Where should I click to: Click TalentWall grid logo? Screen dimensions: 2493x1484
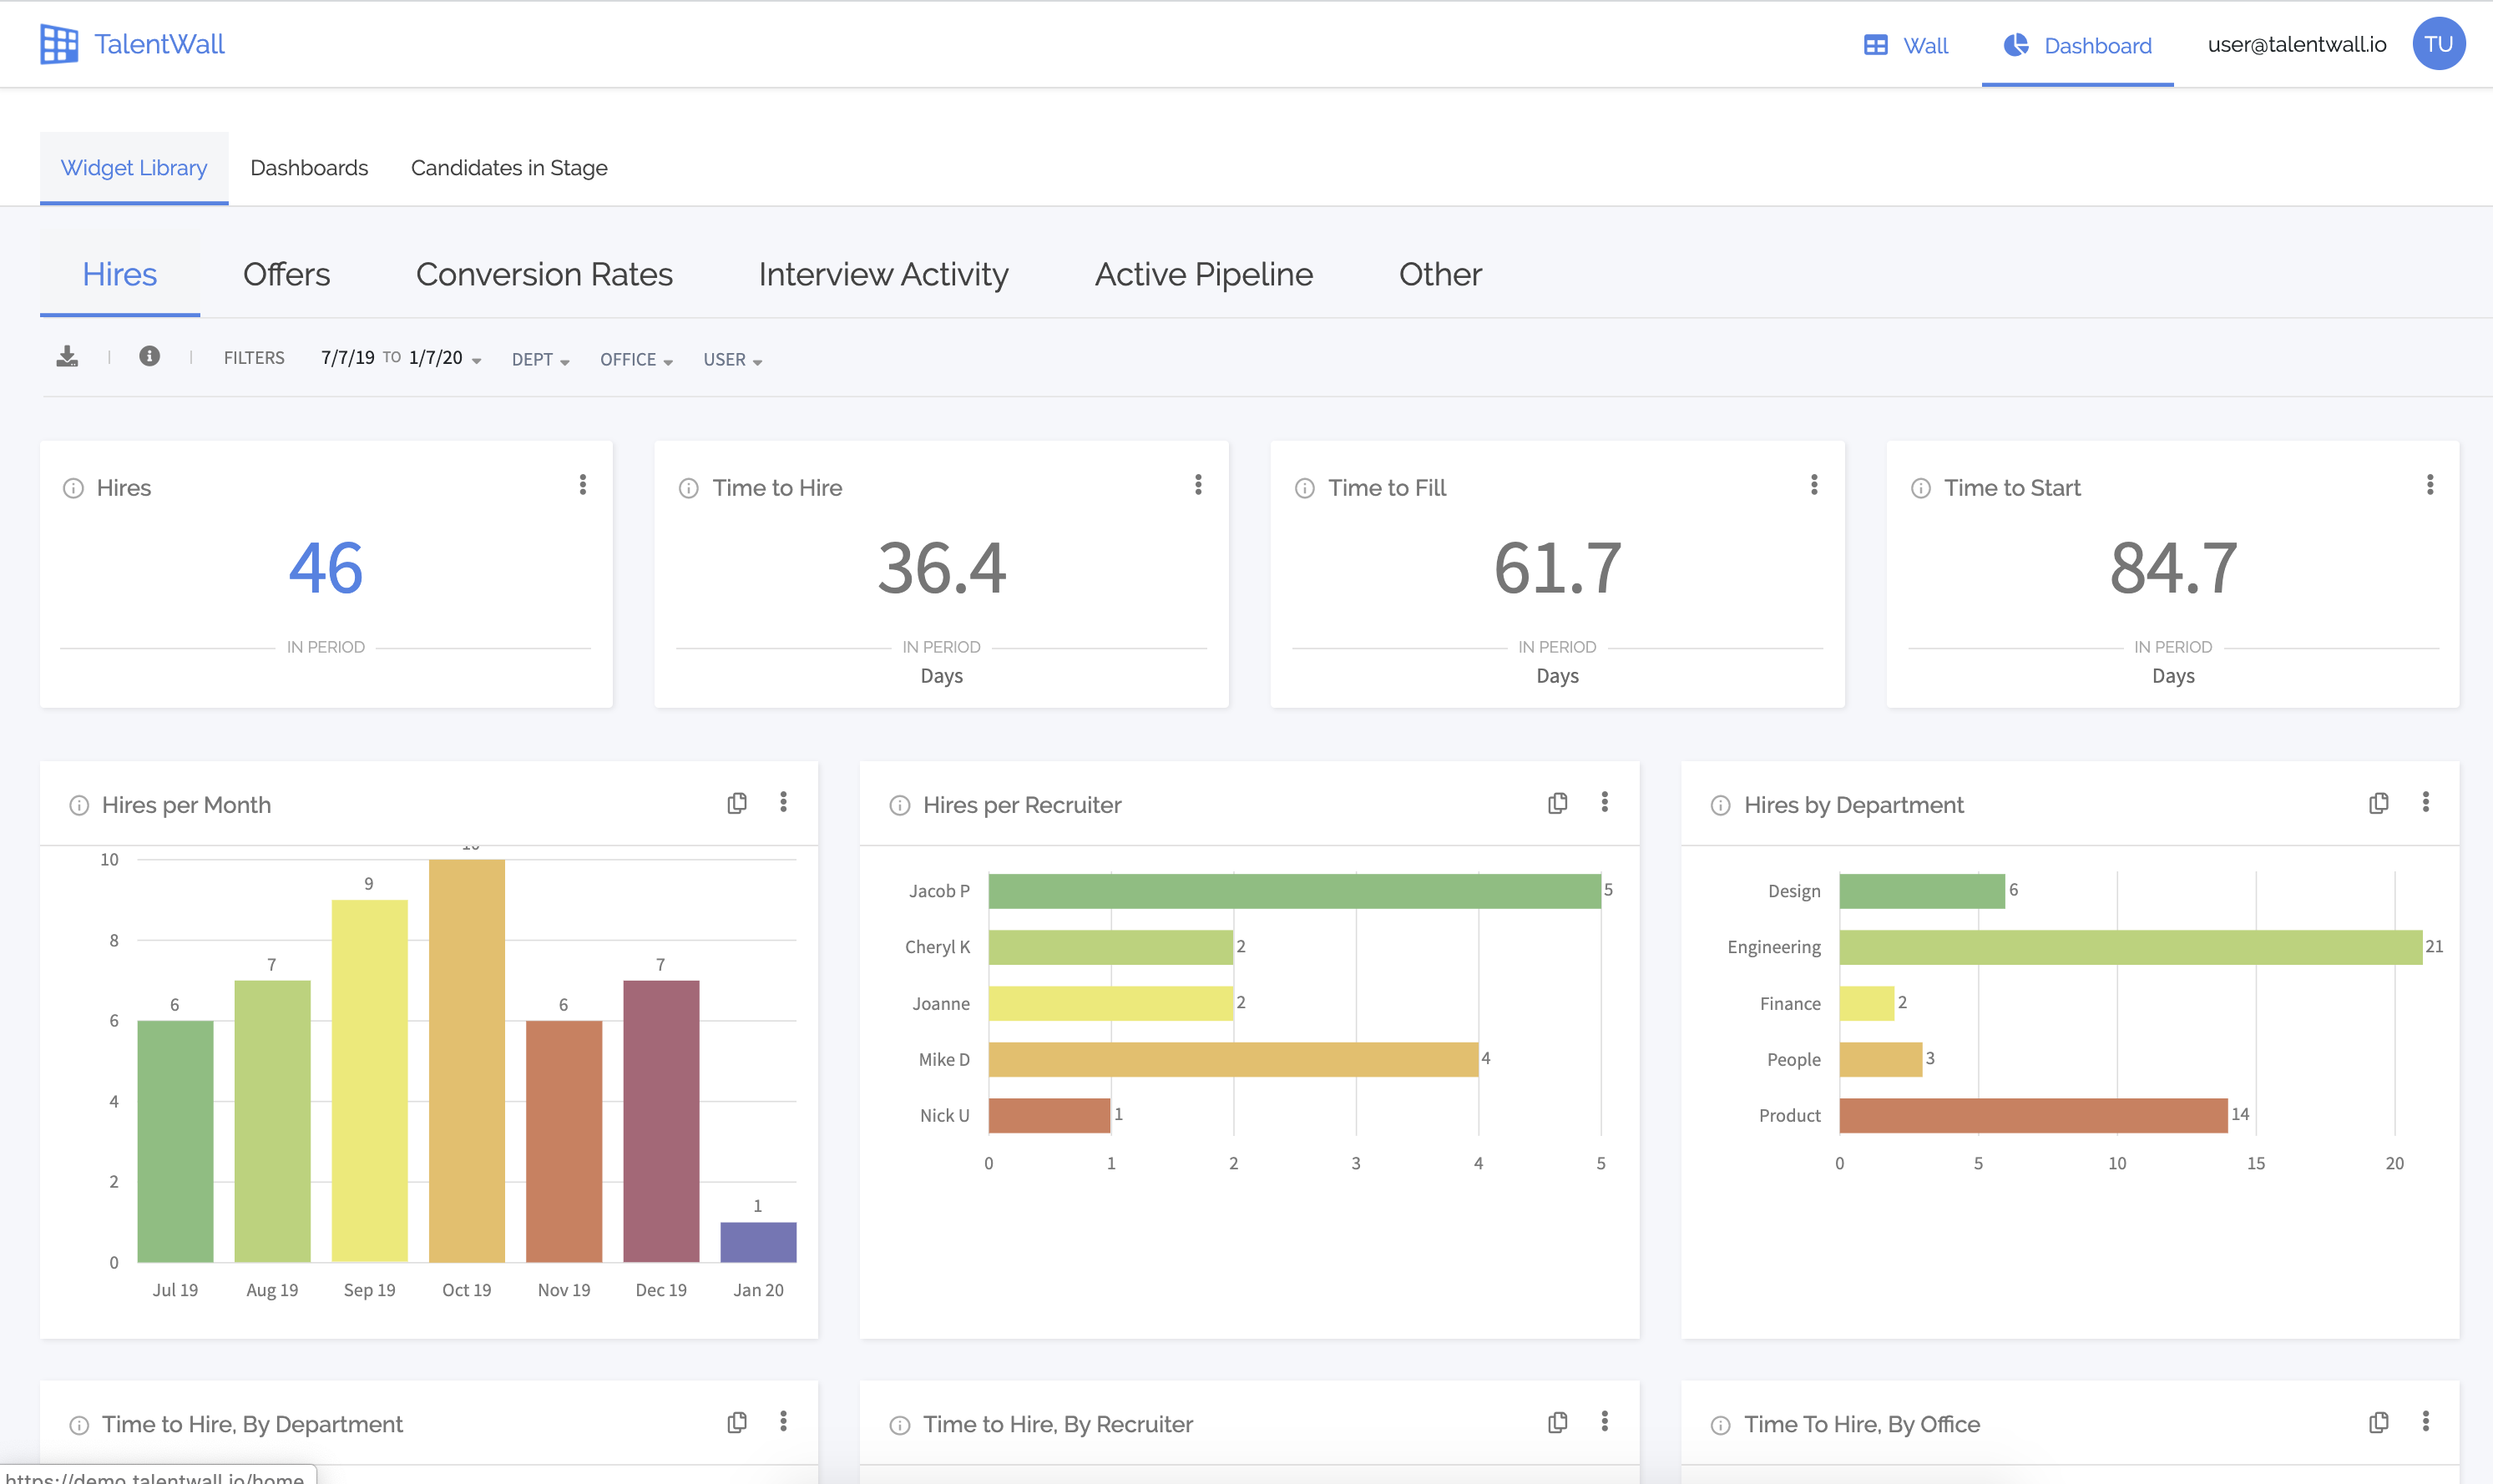59,44
